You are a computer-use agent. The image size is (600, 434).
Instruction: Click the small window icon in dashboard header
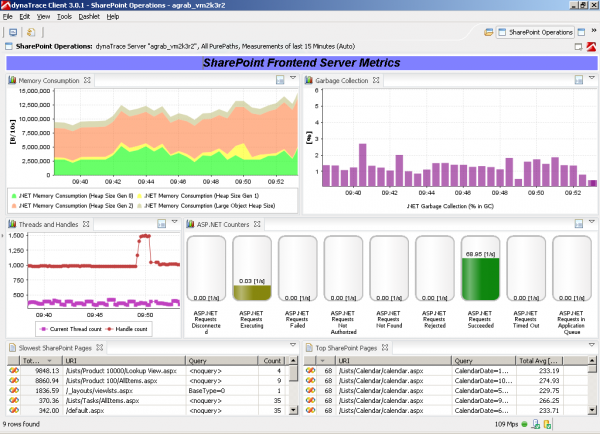click(578, 47)
